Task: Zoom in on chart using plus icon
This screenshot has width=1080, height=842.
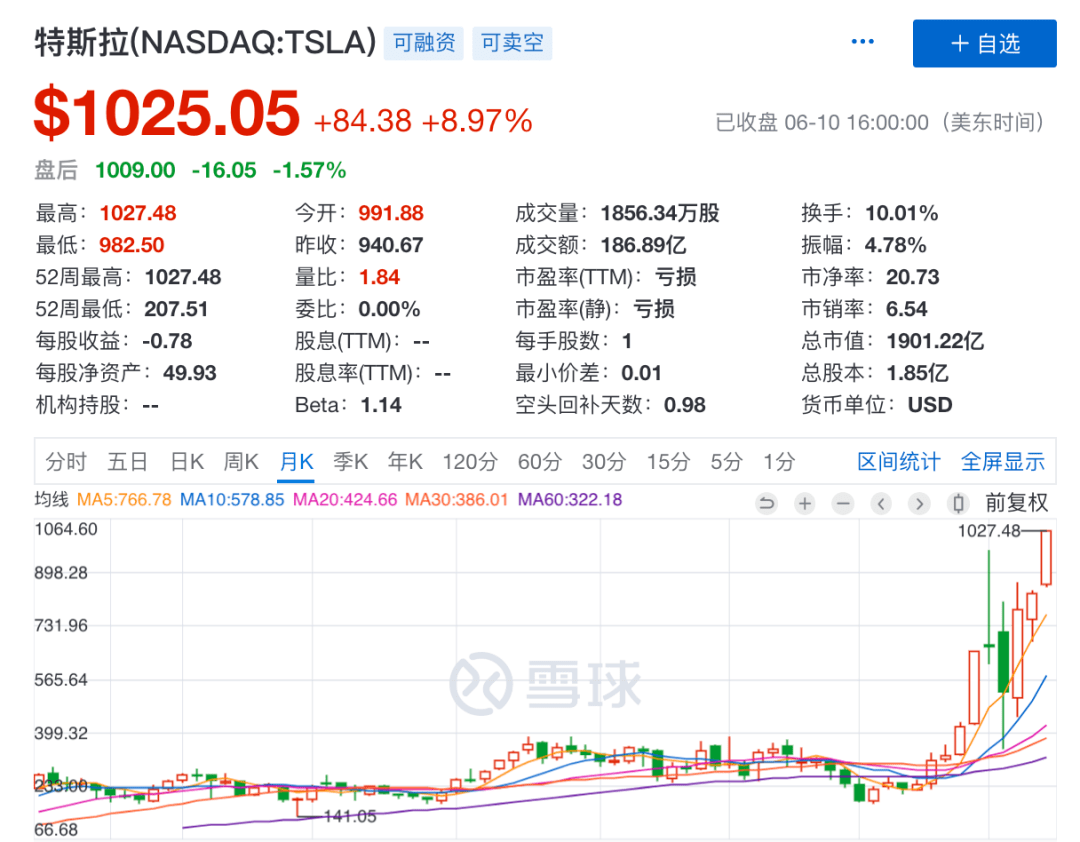Action: (x=804, y=503)
